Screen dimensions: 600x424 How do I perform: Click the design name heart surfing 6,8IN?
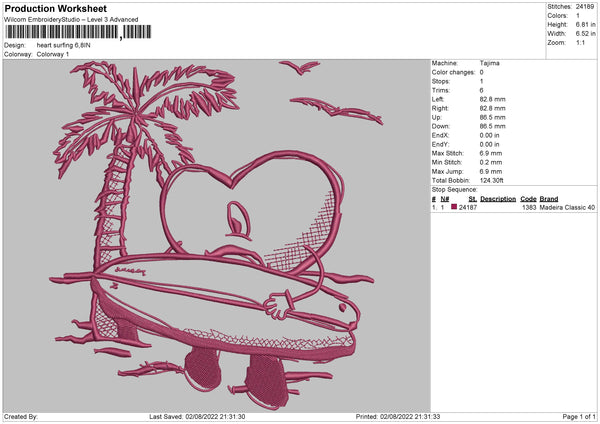70,45
